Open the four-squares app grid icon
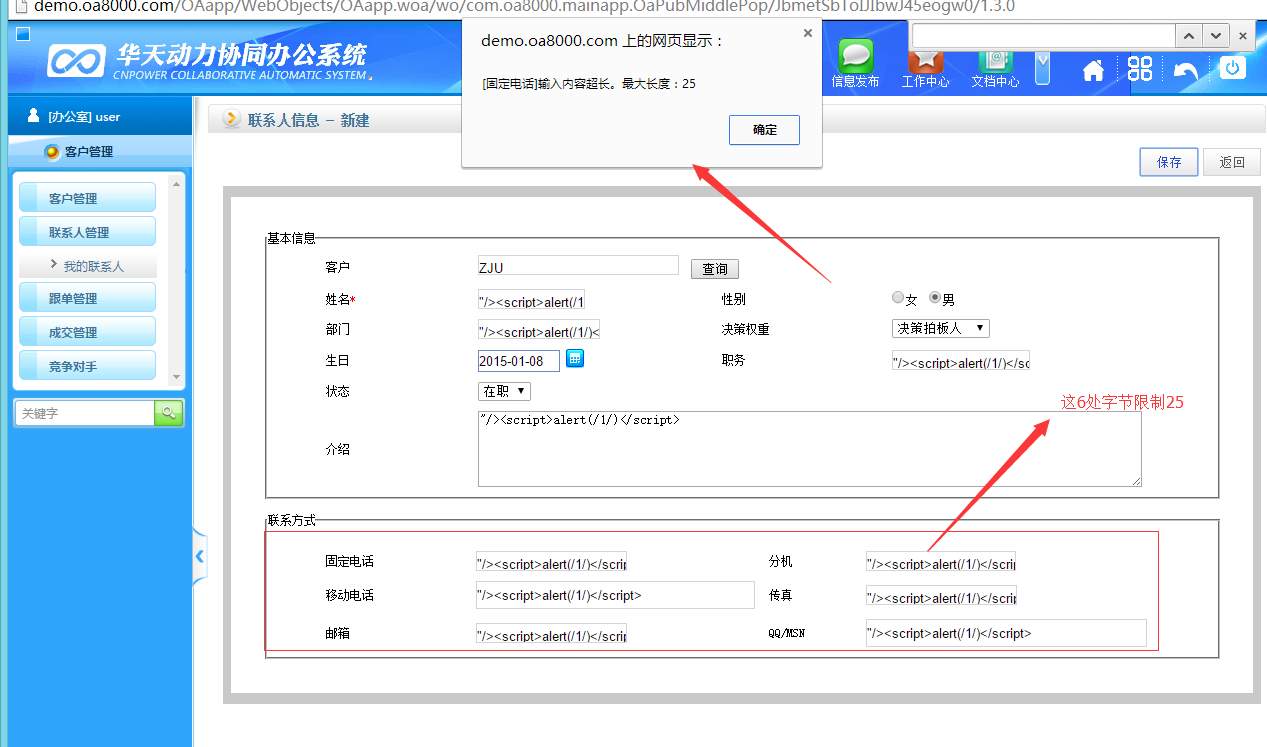This screenshot has height=747, width=1267. click(x=1140, y=69)
